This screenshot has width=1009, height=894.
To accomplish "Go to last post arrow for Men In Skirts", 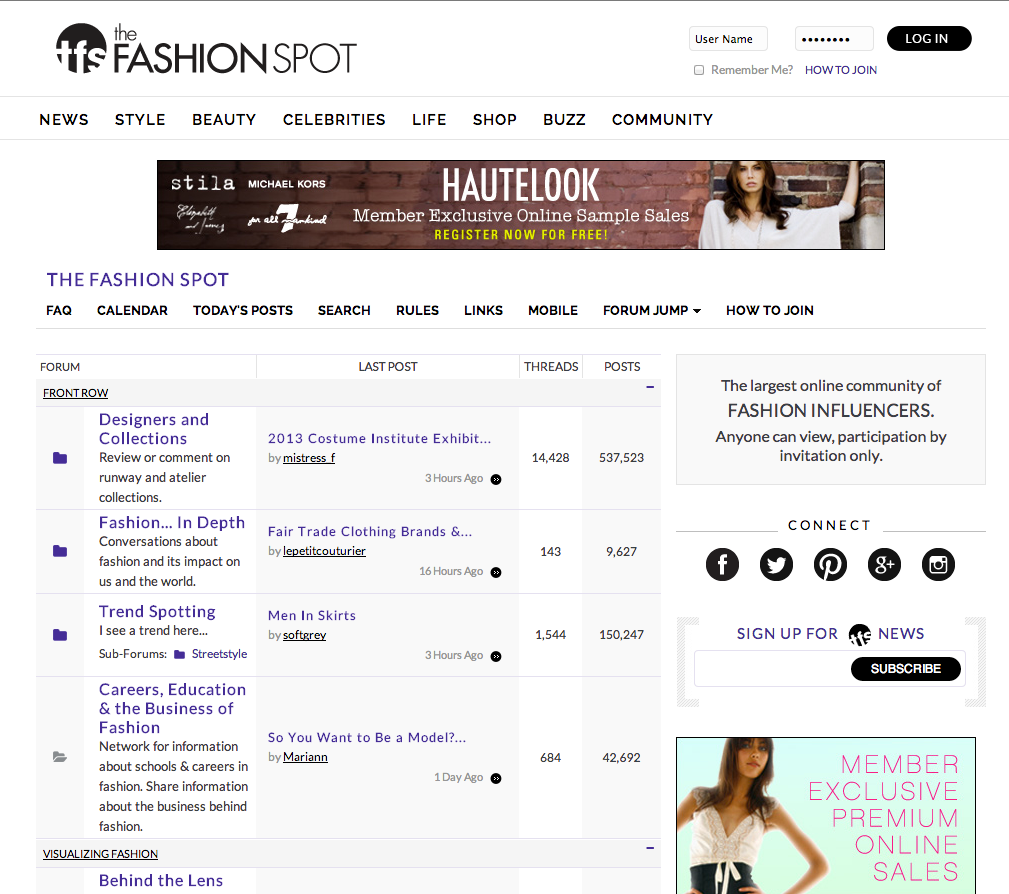I will pyautogui.click(x=496, y=657).
